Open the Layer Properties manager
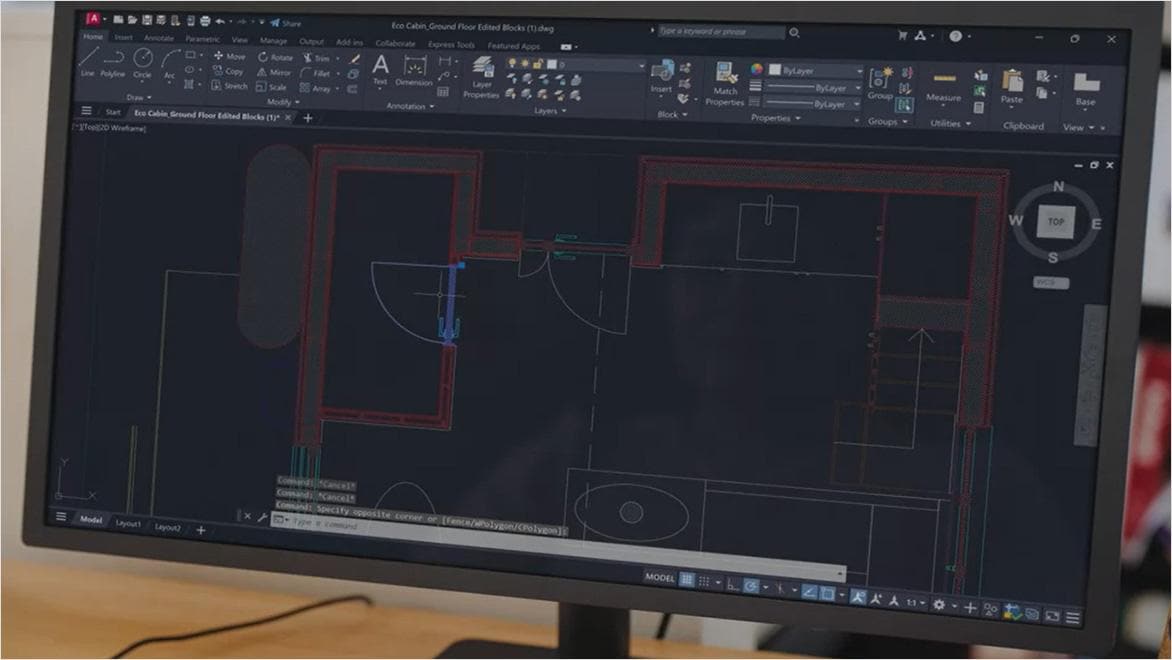Image resolution: width=1172 pixels, height=660 pixels. click(483, 70)
